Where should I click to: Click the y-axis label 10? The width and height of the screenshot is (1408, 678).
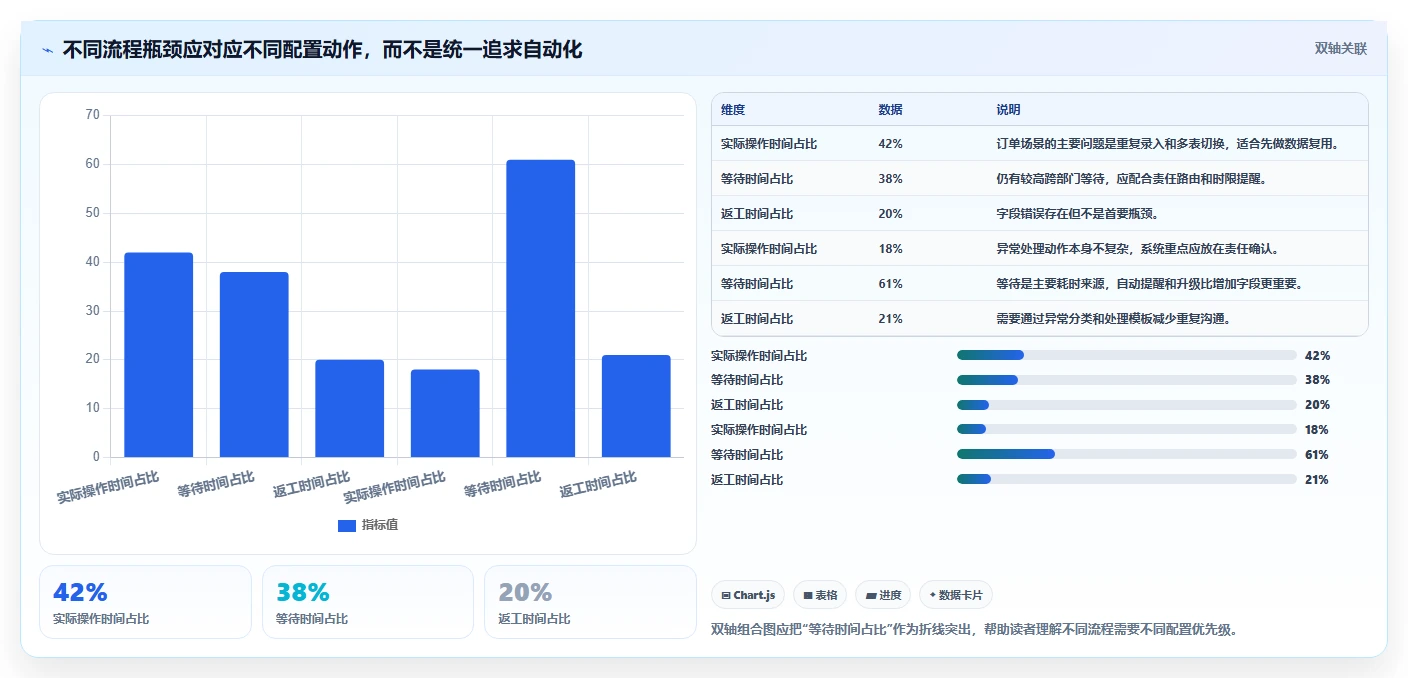93,408
